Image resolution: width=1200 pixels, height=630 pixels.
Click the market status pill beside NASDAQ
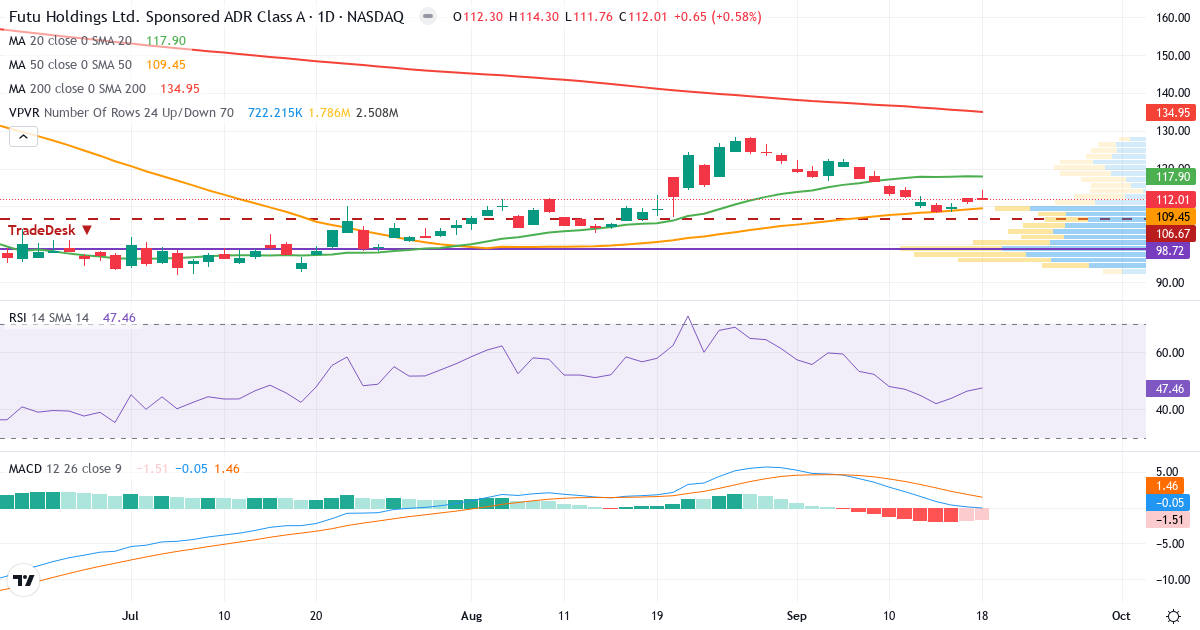427,17
